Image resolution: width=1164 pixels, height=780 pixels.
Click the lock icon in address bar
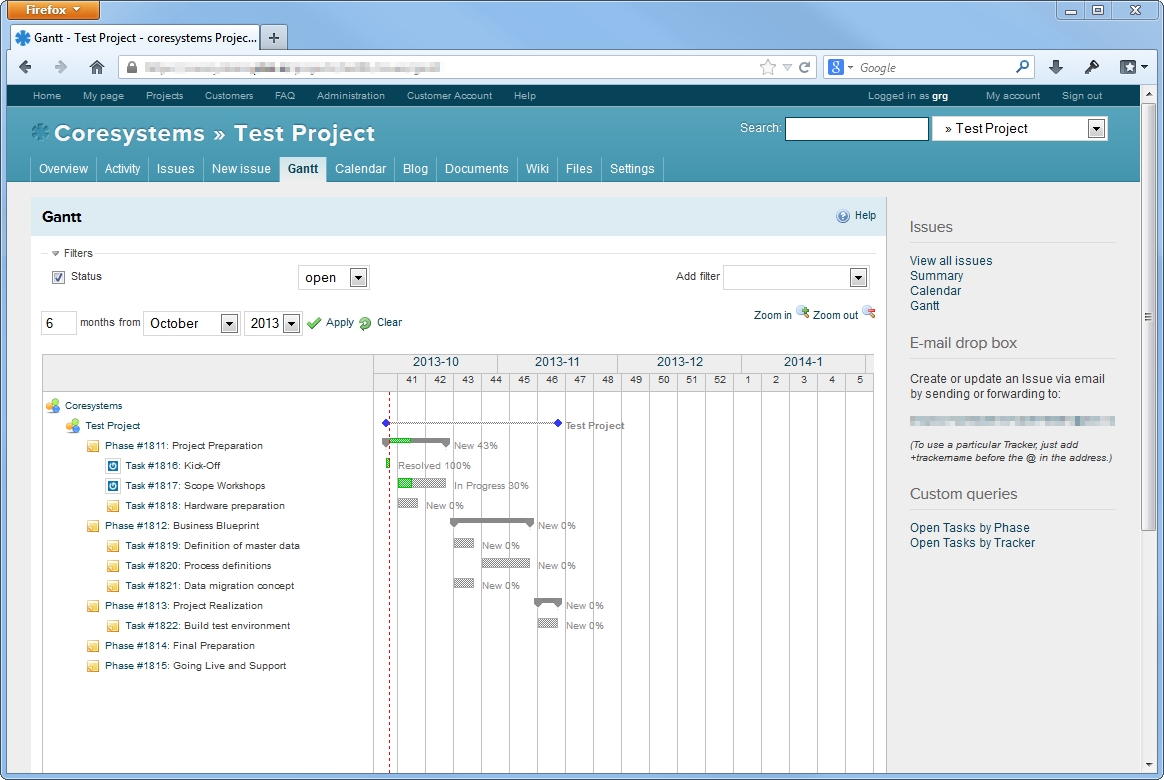coord(132,68)
